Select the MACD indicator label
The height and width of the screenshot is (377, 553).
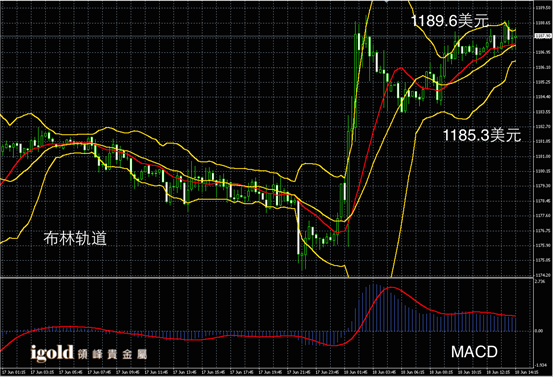(x=474, y=352)
